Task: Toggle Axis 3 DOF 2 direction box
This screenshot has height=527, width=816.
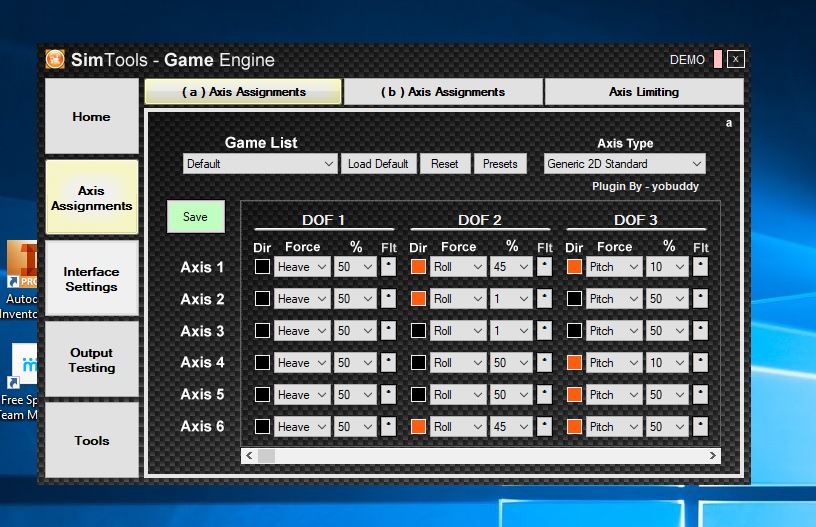Action: tap(418, 331)
